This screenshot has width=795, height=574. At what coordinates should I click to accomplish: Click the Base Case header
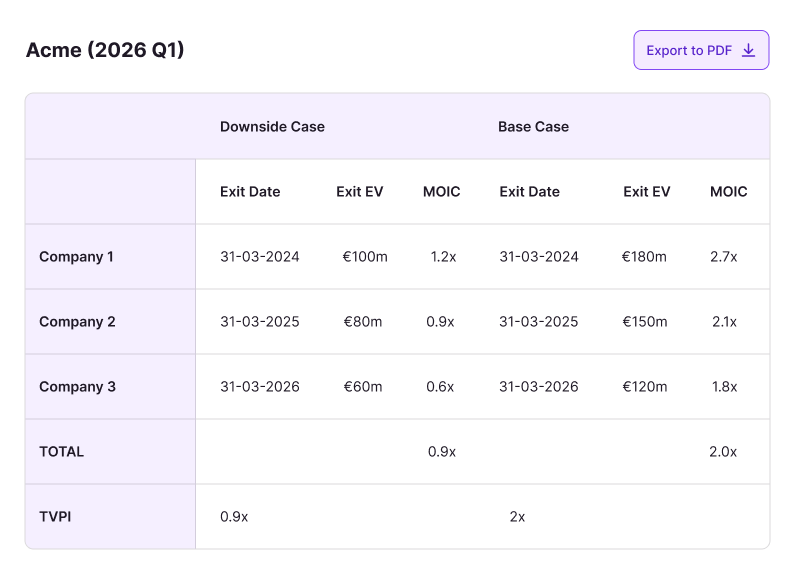533,127
